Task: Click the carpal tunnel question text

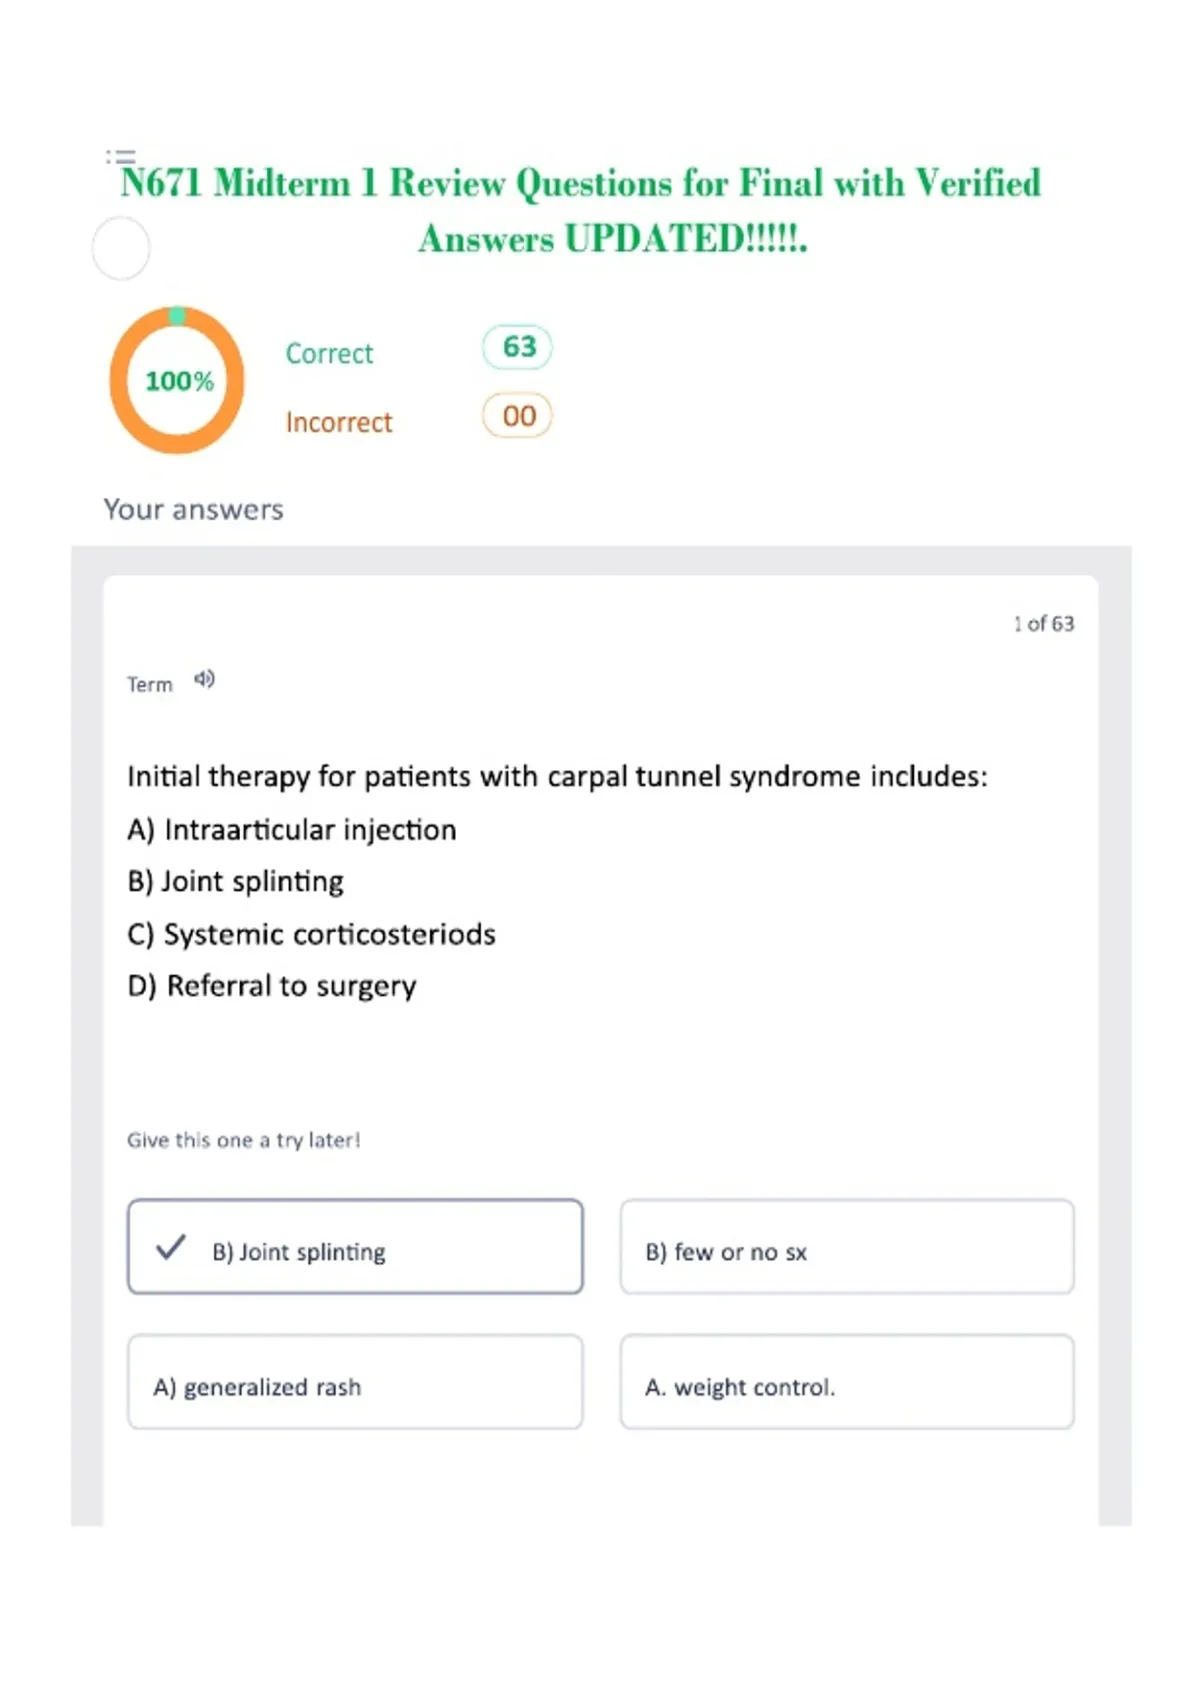Action: click(x=557, y=777)
